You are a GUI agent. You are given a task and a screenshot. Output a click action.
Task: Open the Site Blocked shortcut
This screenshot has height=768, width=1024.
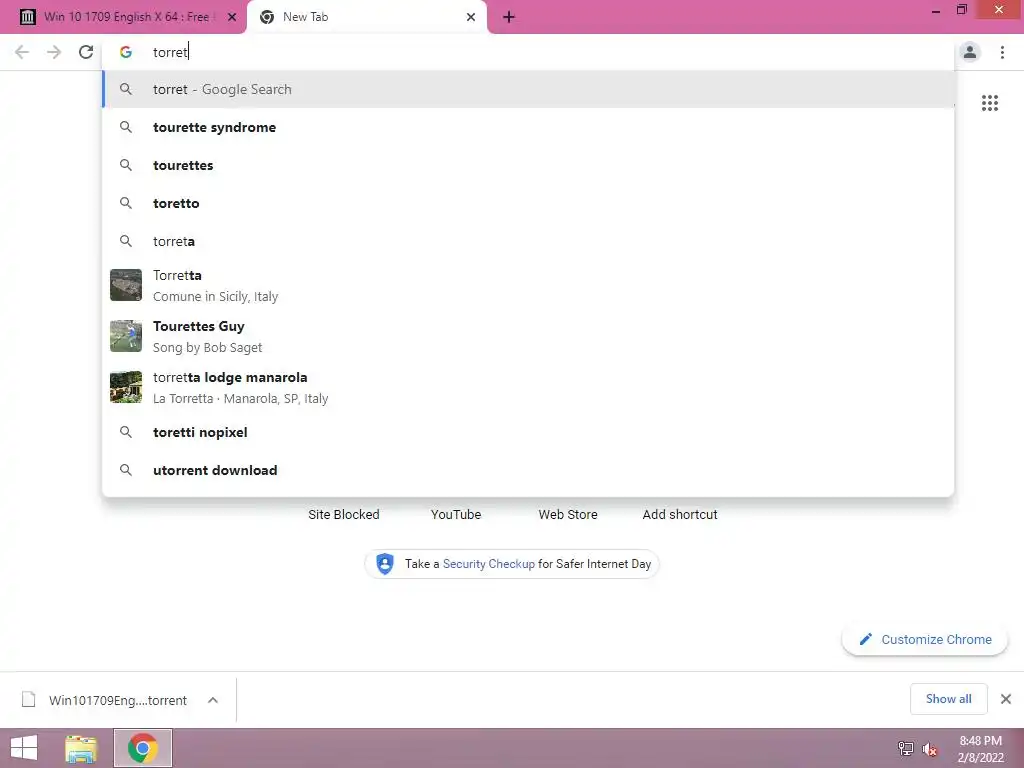pyautogui.click(x=344, y=514)
